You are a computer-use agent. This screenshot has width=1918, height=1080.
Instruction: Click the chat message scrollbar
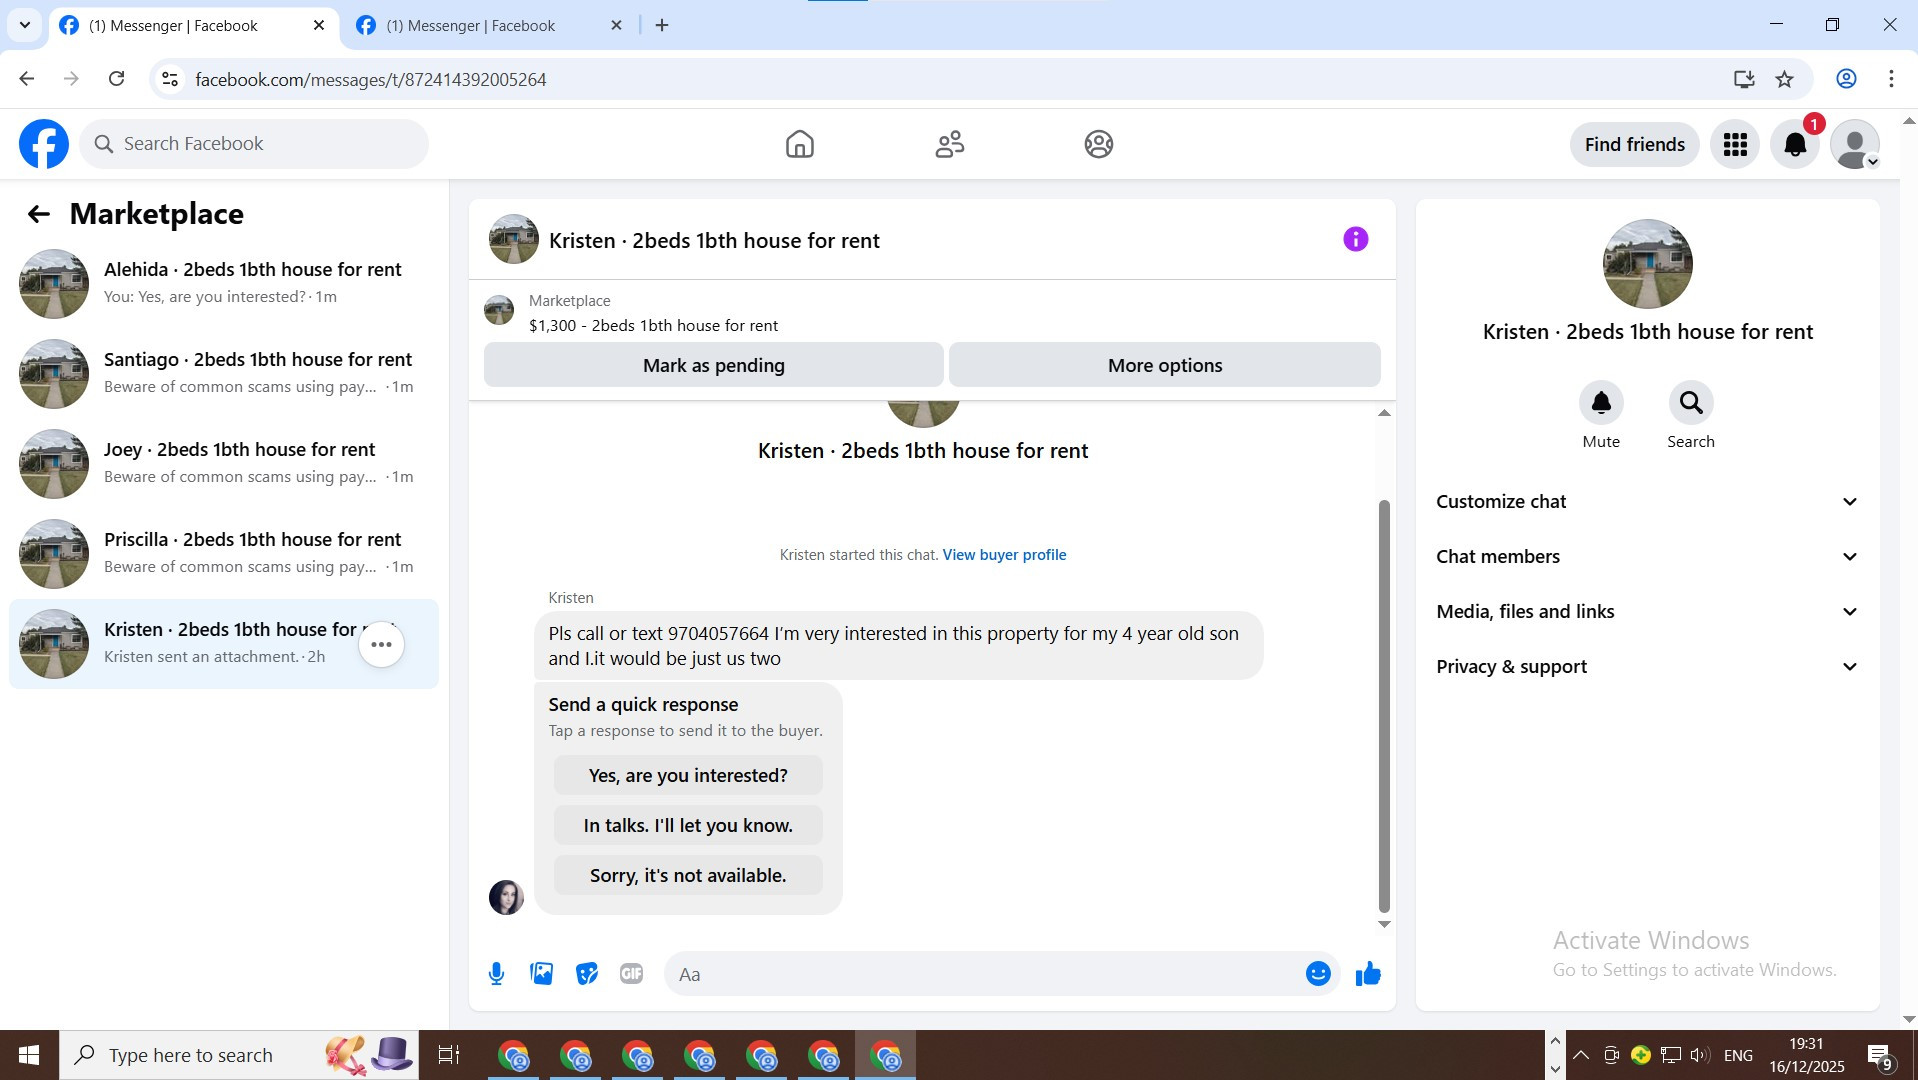pyautogui.click(x=1384, y=706)
